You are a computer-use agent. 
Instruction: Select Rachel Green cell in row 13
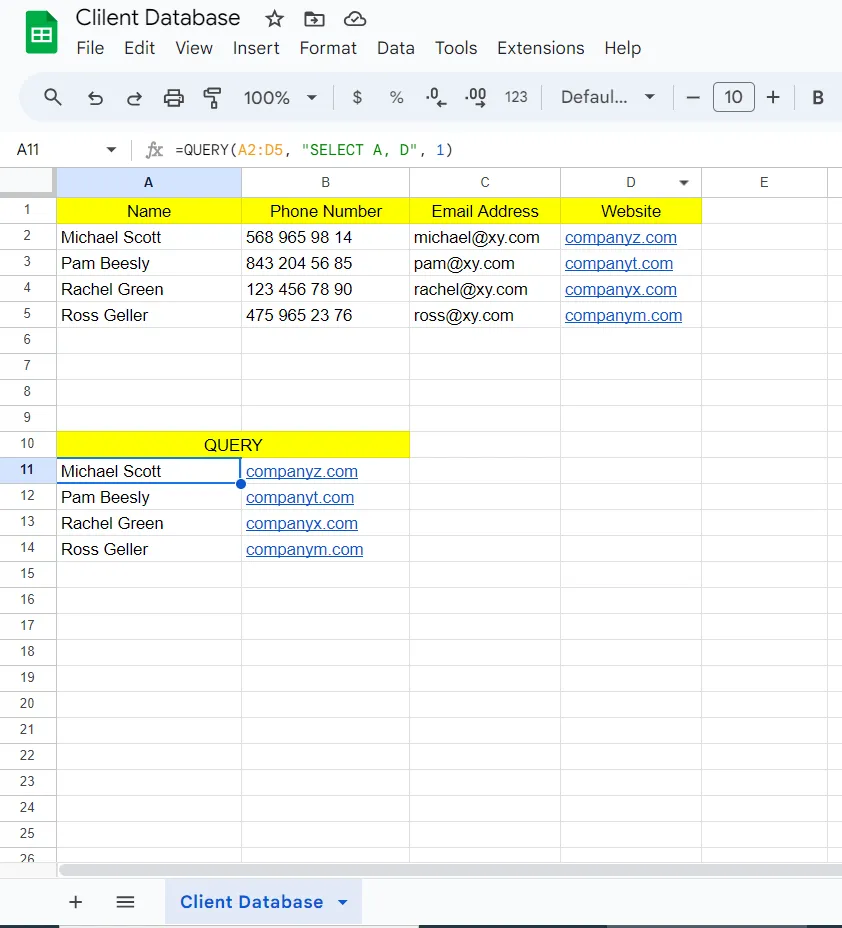point(149,523)
